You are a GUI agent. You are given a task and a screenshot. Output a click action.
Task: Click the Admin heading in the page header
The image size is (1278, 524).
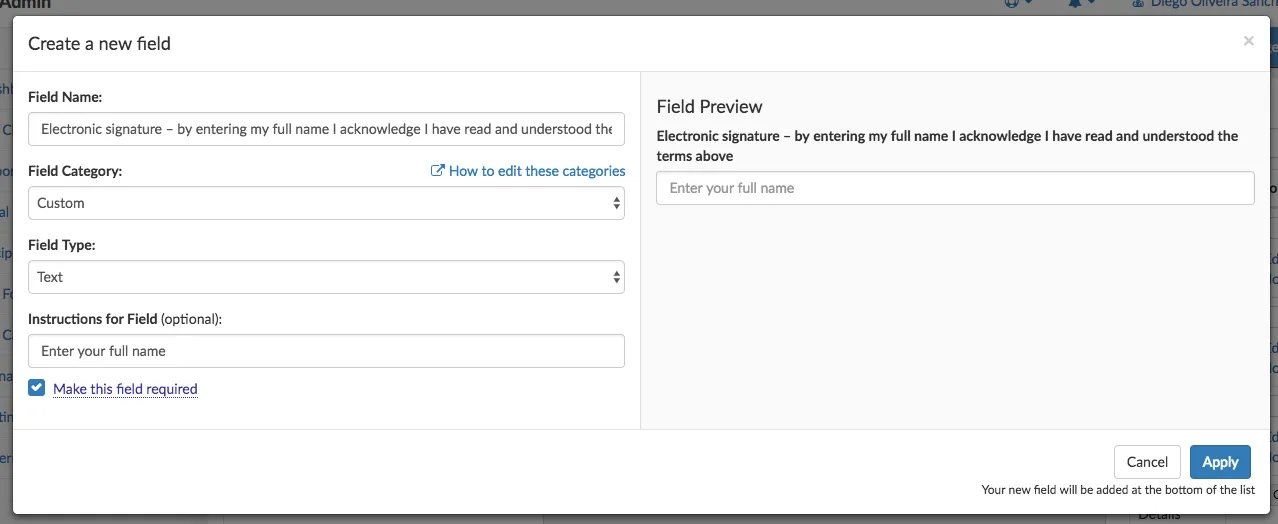click(26, 5)
